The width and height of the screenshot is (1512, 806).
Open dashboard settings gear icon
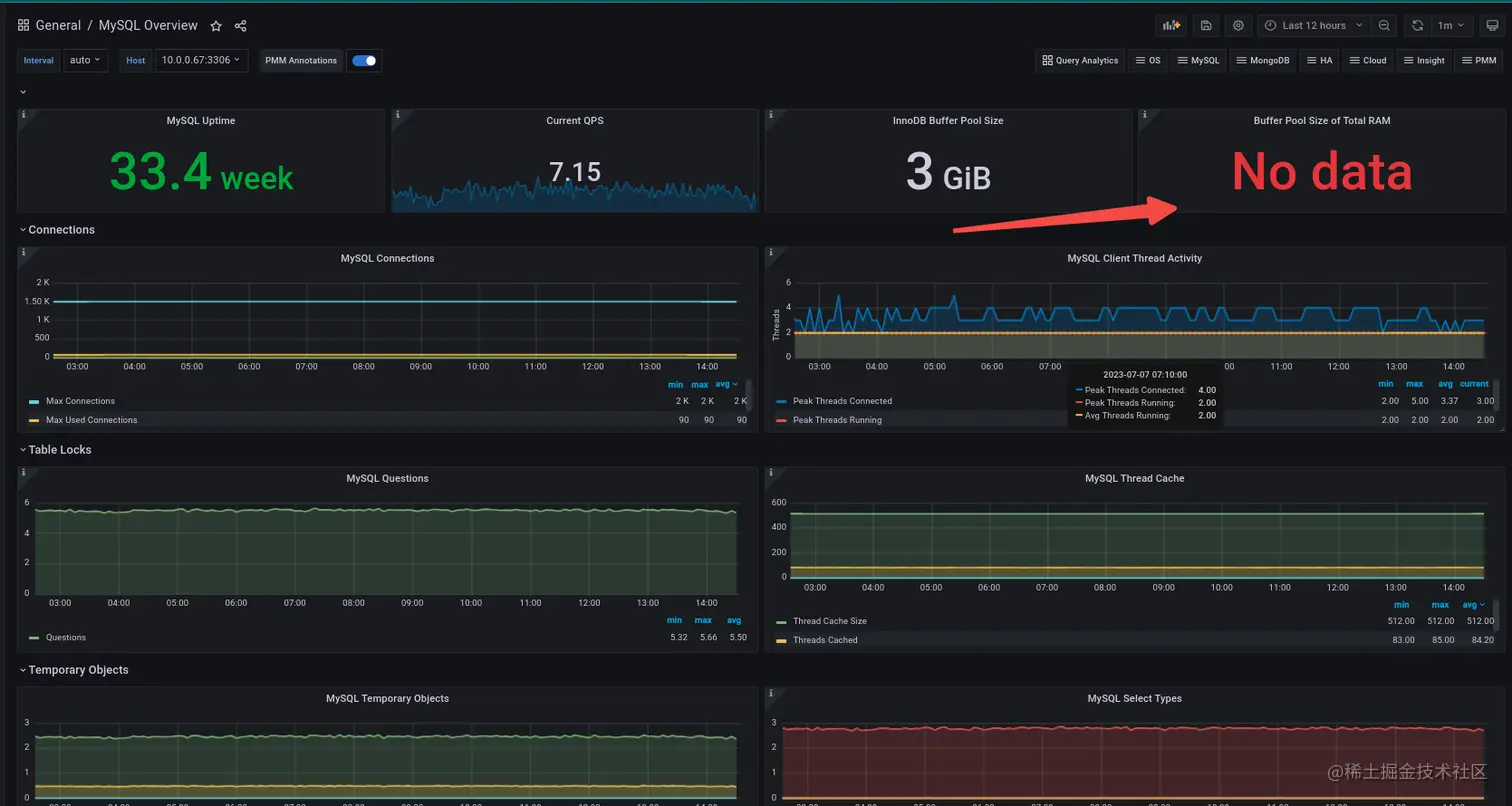coord(1239,26)
